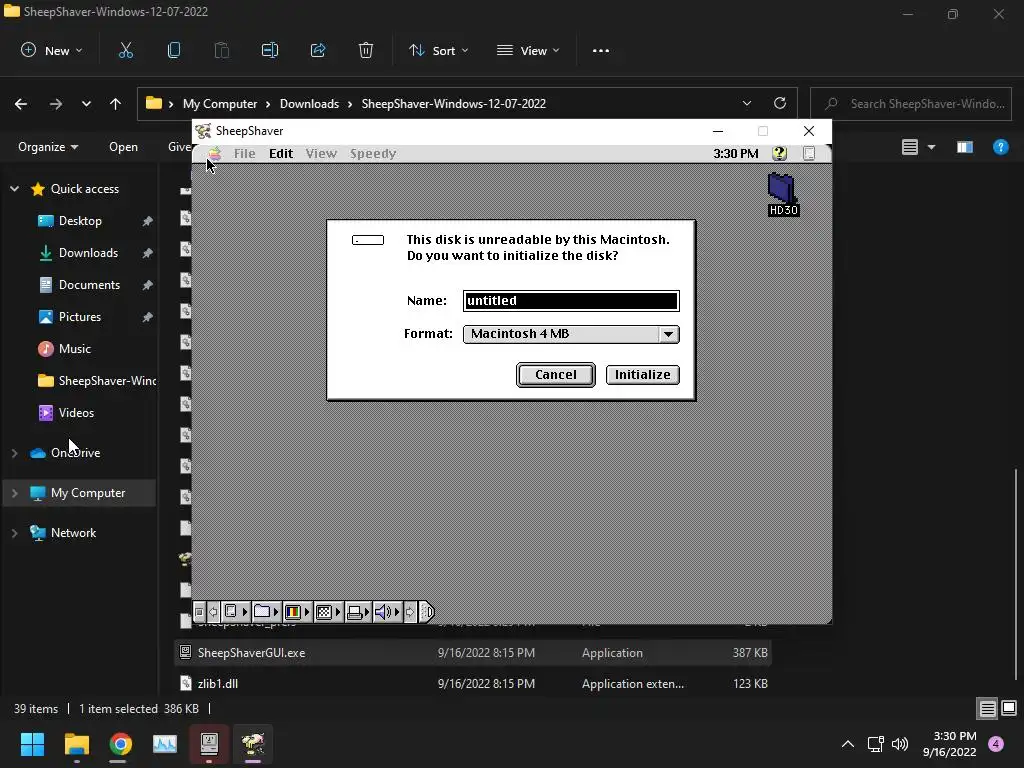Image resolution: width=1024 pixels, height=768 pixels.
Task: Select the HD30 disk icon on desktop
Action: coord(782,194)
